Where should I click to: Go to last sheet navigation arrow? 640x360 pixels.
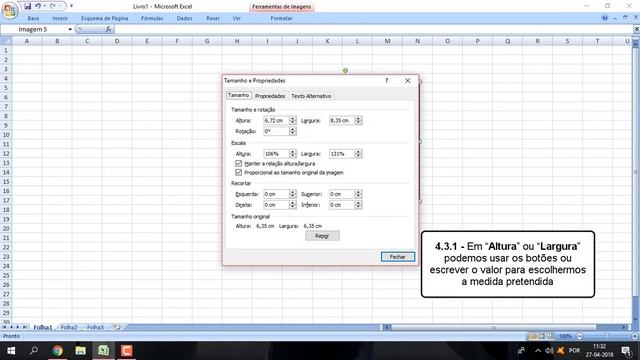pyautogui.click(x=24, y=327)
